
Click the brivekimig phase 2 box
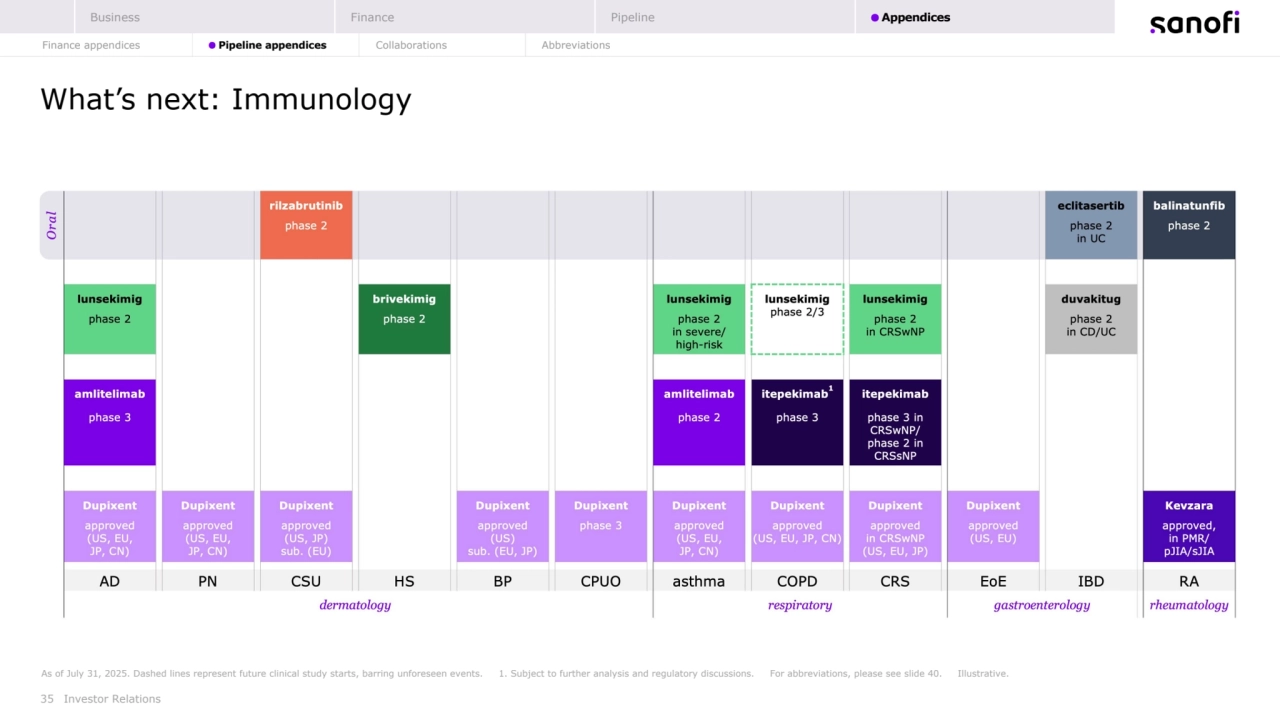[404, 319]
